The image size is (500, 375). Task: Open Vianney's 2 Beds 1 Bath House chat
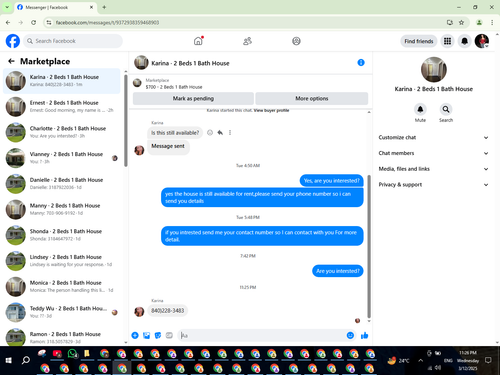point(62,158)
